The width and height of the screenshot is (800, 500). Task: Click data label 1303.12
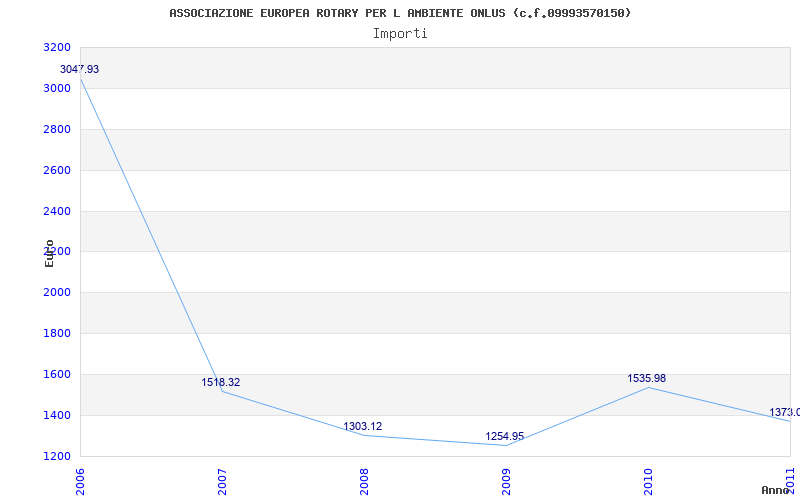click(x=362, y=427)
